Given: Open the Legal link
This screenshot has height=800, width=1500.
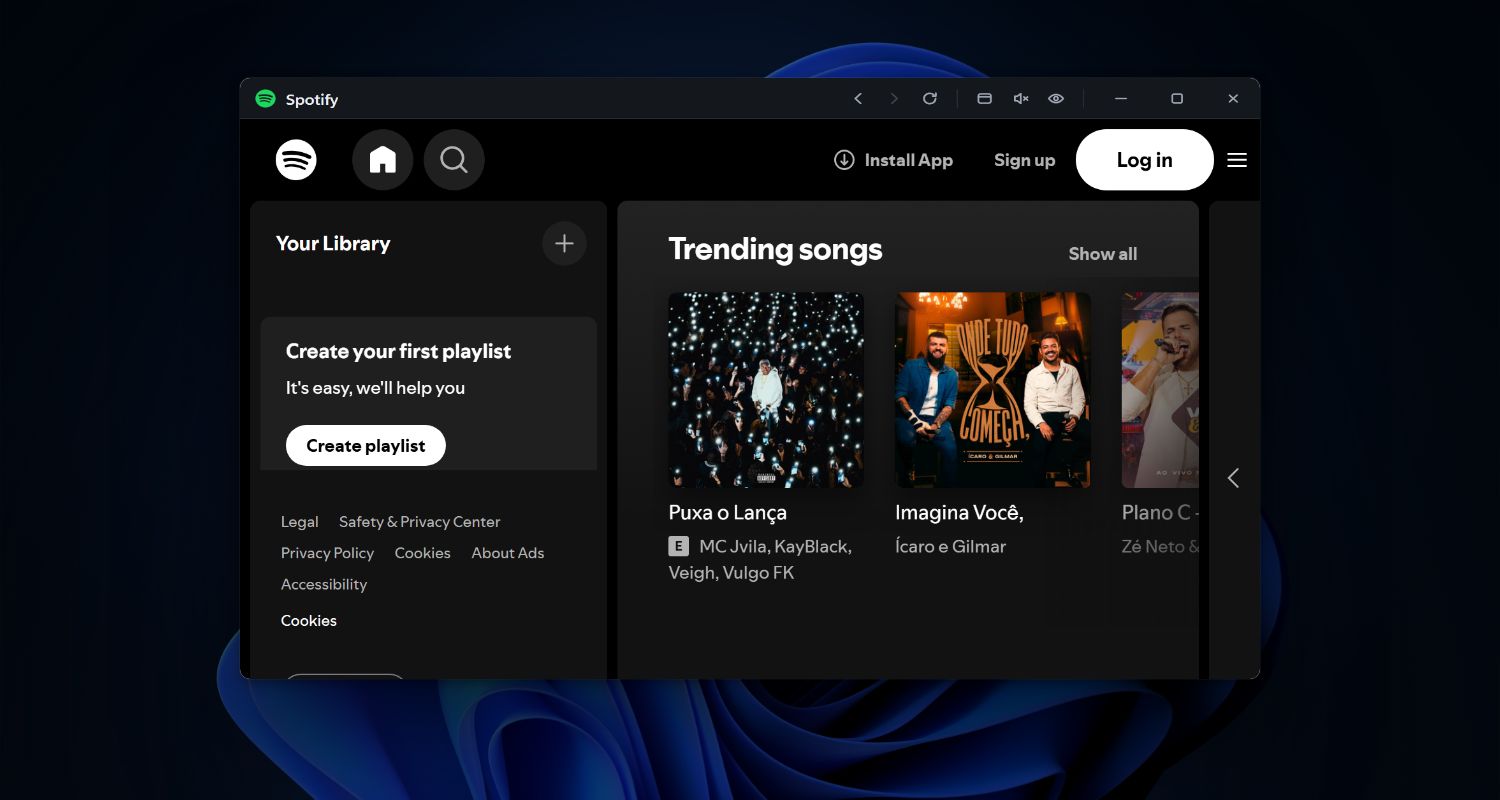Looking at the screenshot, I should [x=300, y=522].
